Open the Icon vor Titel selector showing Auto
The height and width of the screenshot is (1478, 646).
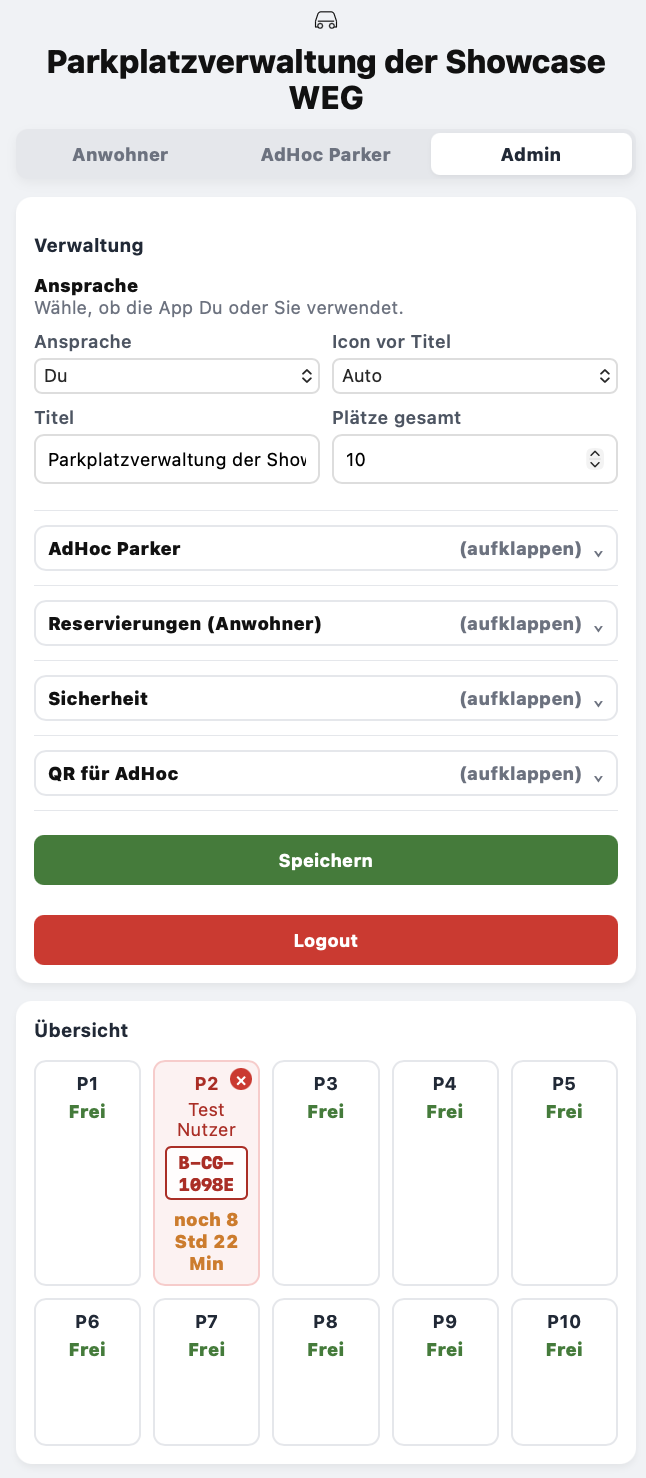(x=474, y=376)
